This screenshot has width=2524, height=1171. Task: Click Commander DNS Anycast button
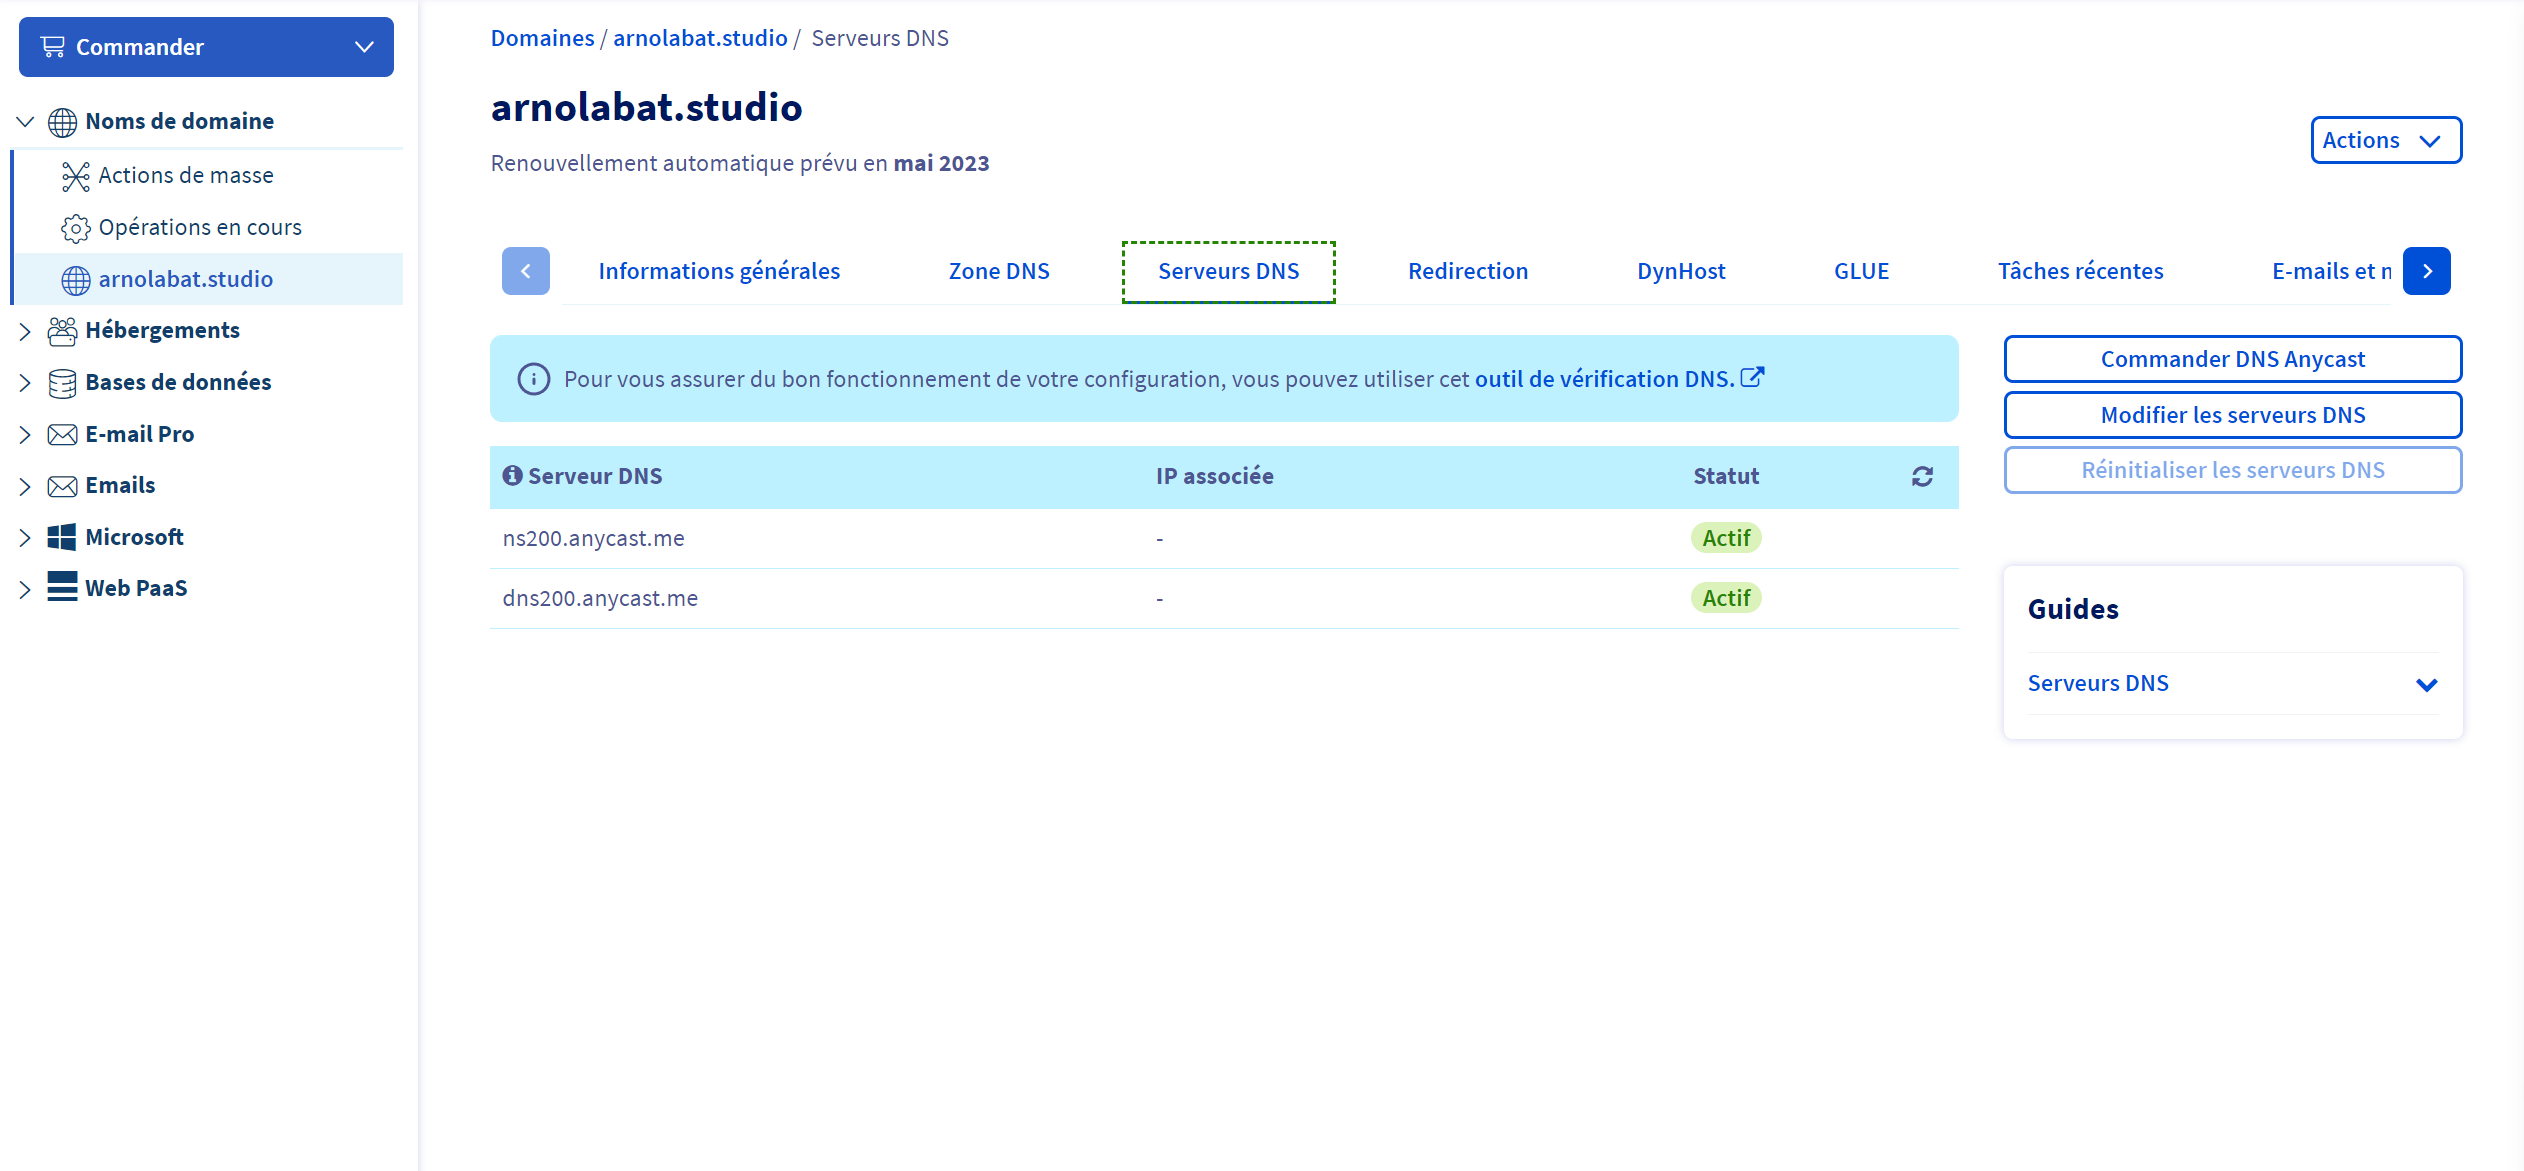2232,359
